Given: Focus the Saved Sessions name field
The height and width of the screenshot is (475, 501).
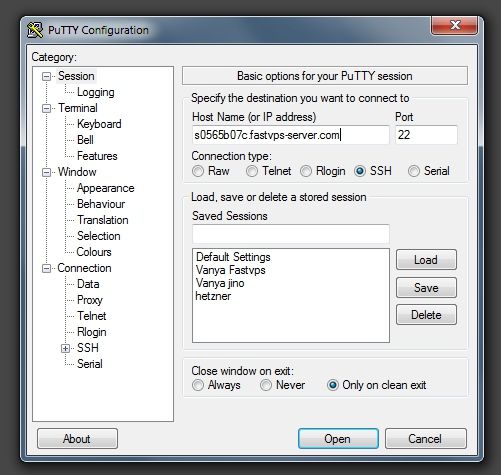Looking at the screenshot, I should click(x=290, y=234).
